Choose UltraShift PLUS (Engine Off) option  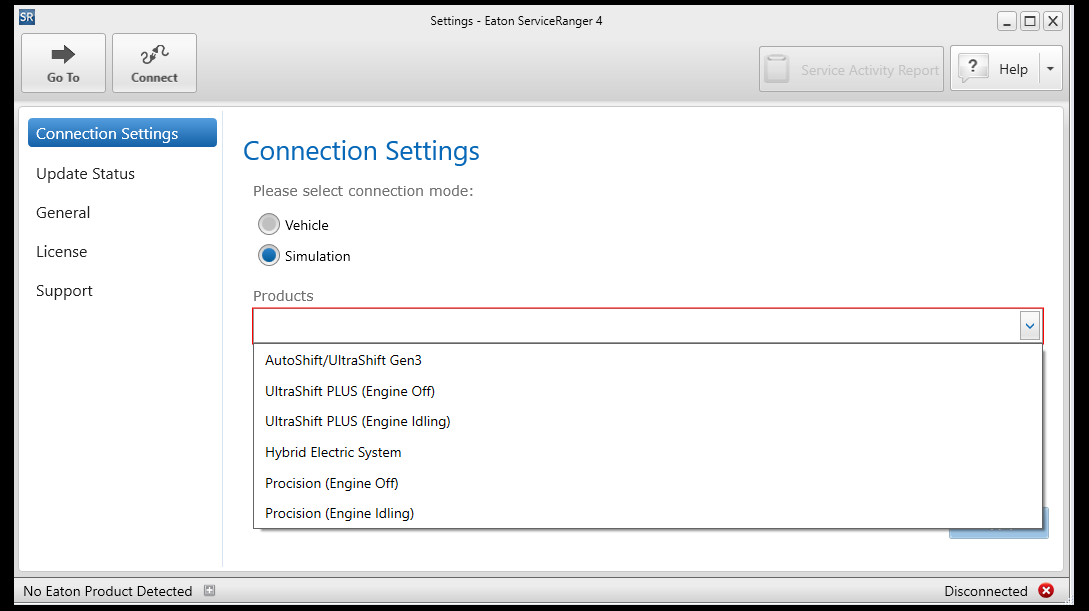coord(349,391)
